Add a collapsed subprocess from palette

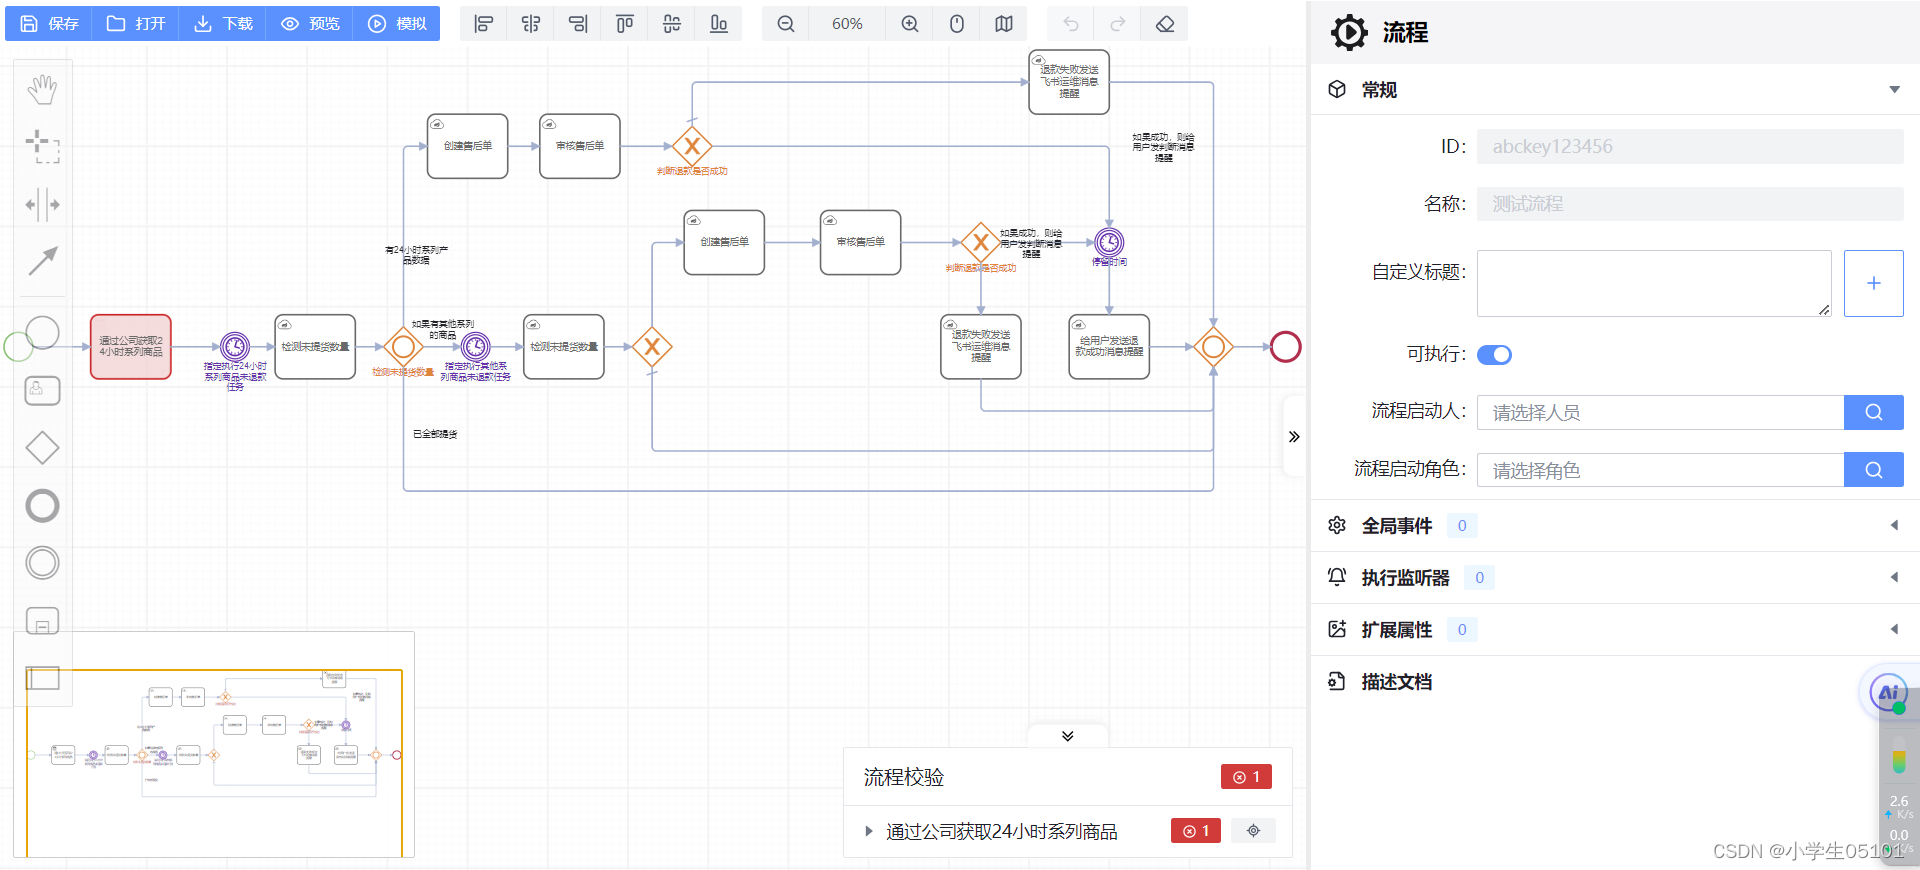click(x=42, y=621)
